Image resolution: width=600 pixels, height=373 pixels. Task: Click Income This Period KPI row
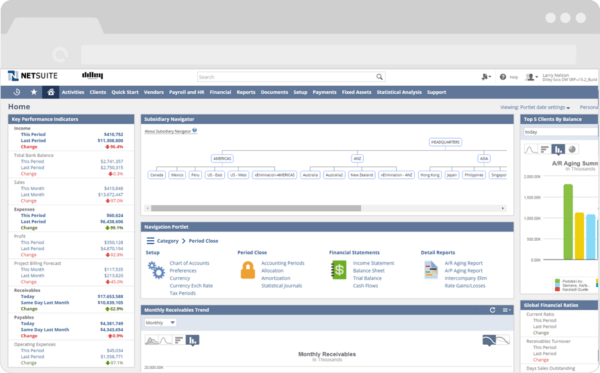click(72, 135)
